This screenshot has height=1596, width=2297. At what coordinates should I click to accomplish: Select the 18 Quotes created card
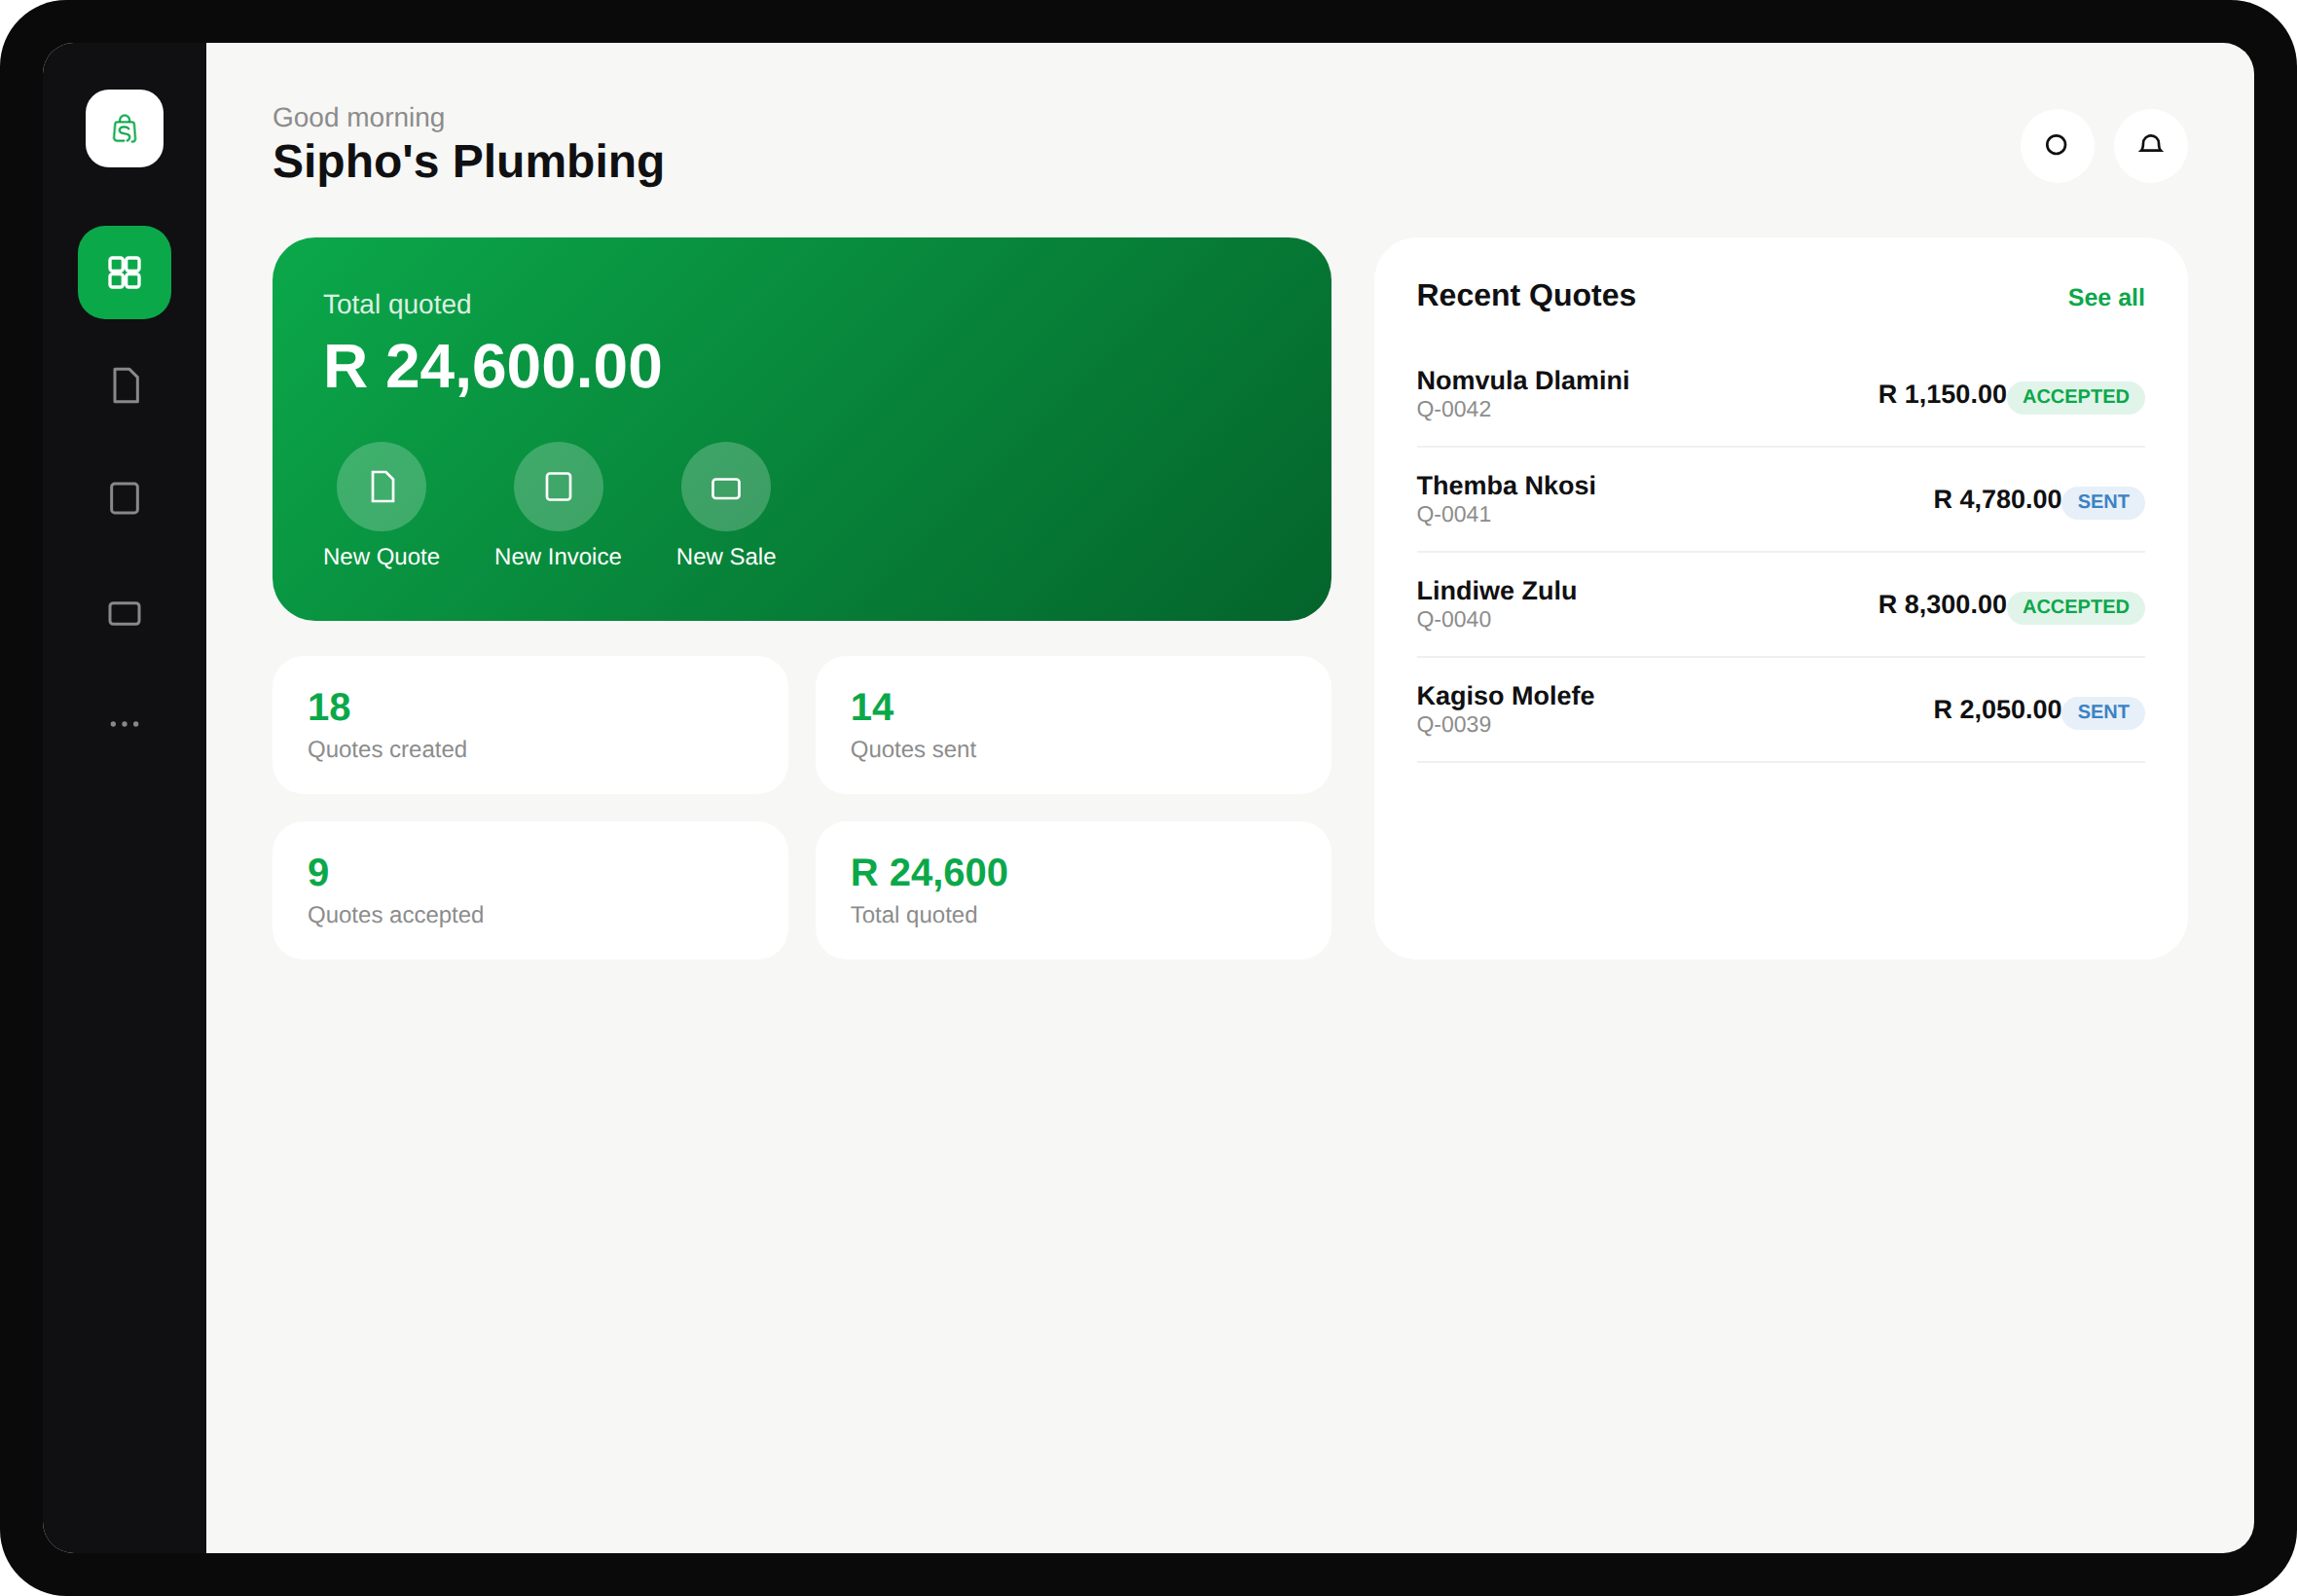pos(530,725)
